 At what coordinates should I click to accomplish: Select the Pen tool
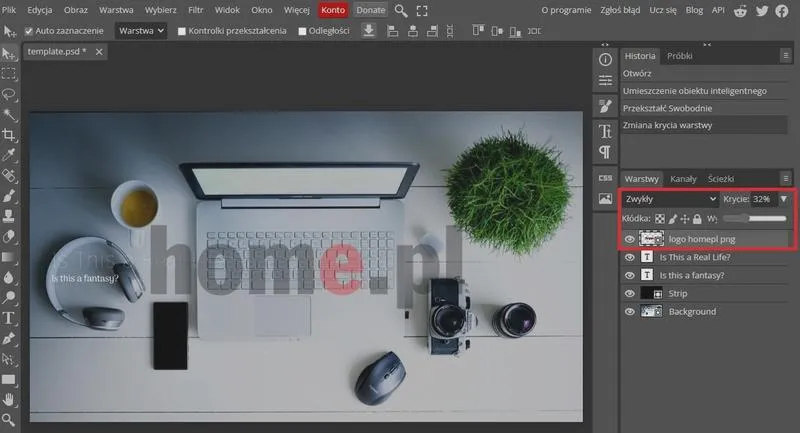(9, 339)
